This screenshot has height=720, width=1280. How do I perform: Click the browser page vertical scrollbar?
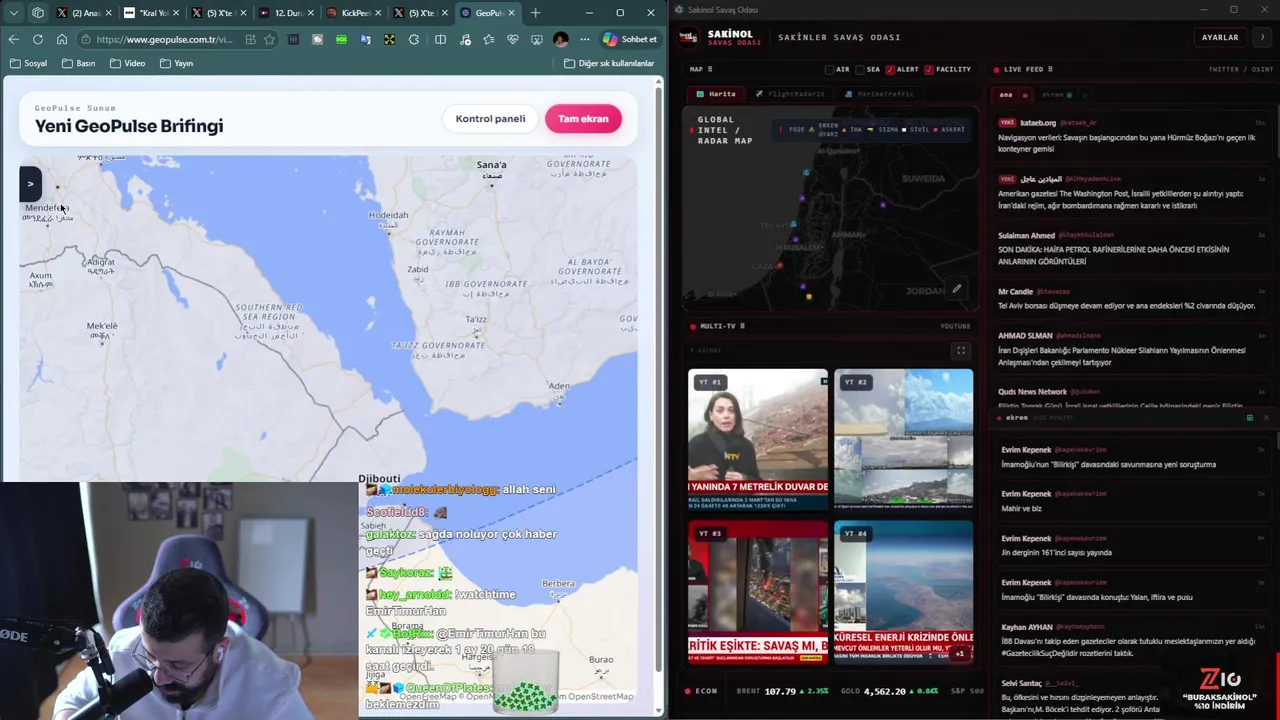[658, 380]
